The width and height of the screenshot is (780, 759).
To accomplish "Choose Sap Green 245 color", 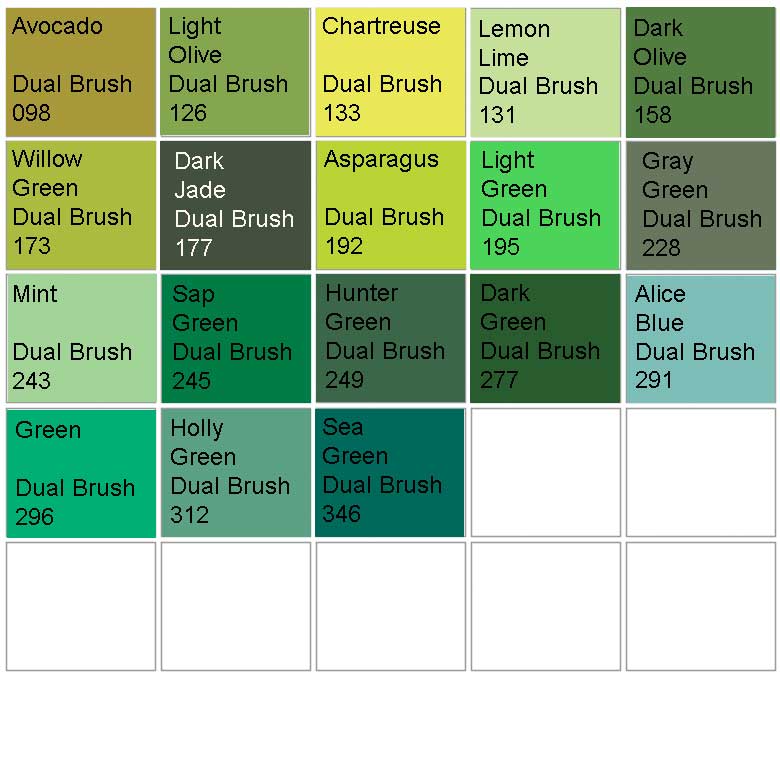I will click(236, 338).
